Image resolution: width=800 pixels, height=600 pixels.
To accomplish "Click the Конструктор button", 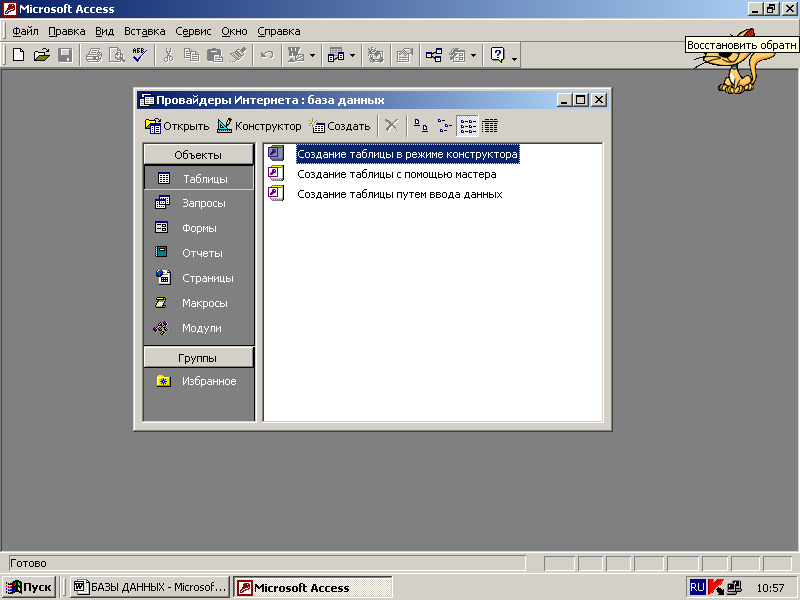I will point(259,126).
